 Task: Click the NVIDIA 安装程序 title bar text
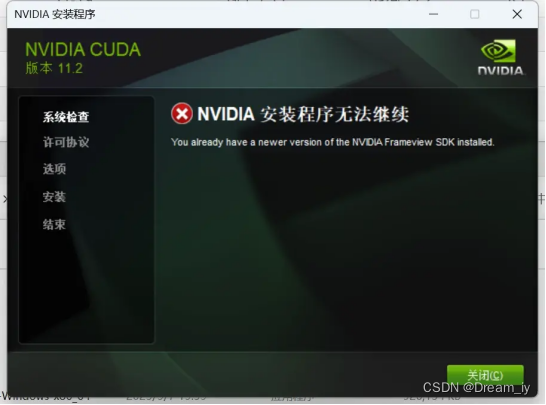tap(55, 14)
